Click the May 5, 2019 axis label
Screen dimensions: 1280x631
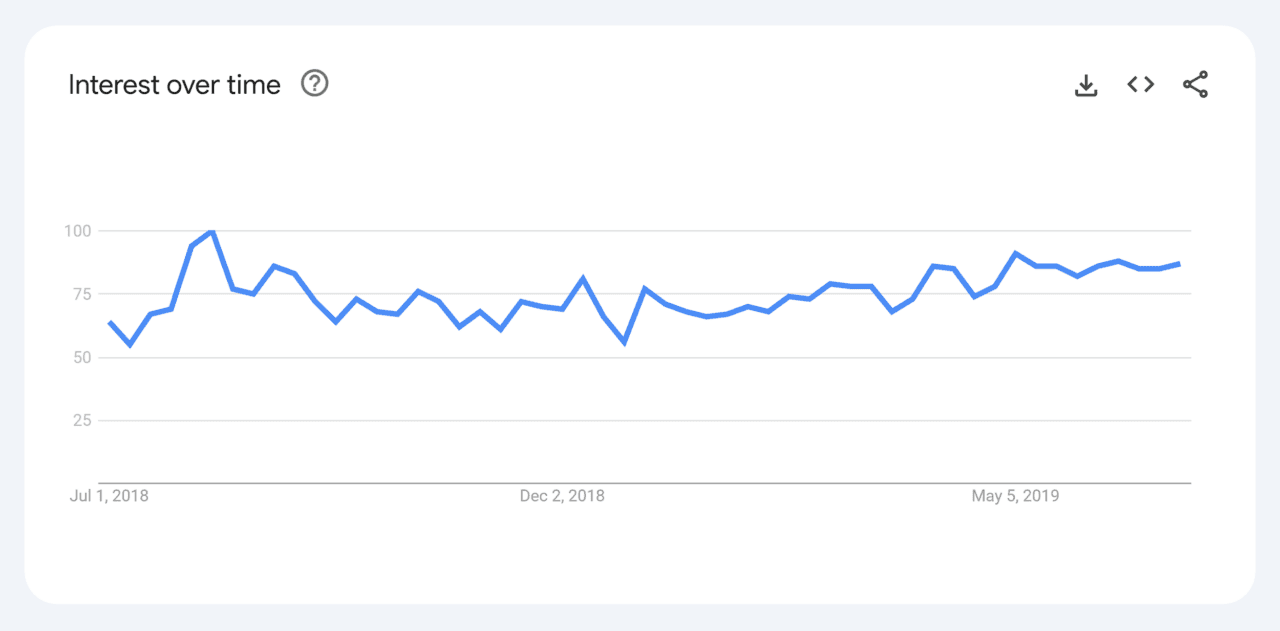(1015, 495)
